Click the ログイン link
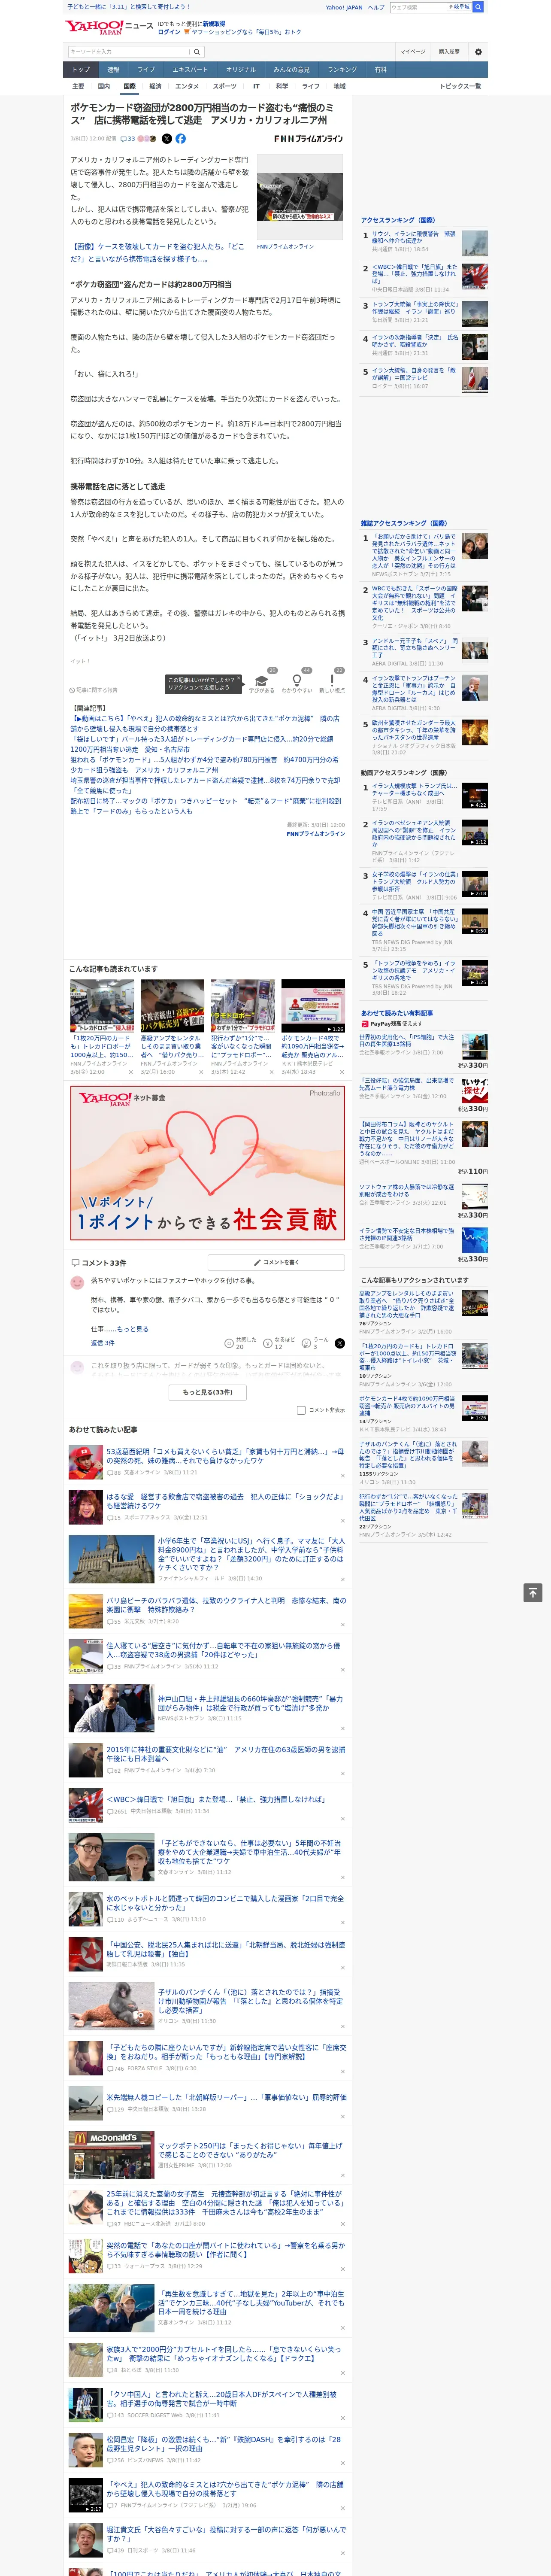 169,32
